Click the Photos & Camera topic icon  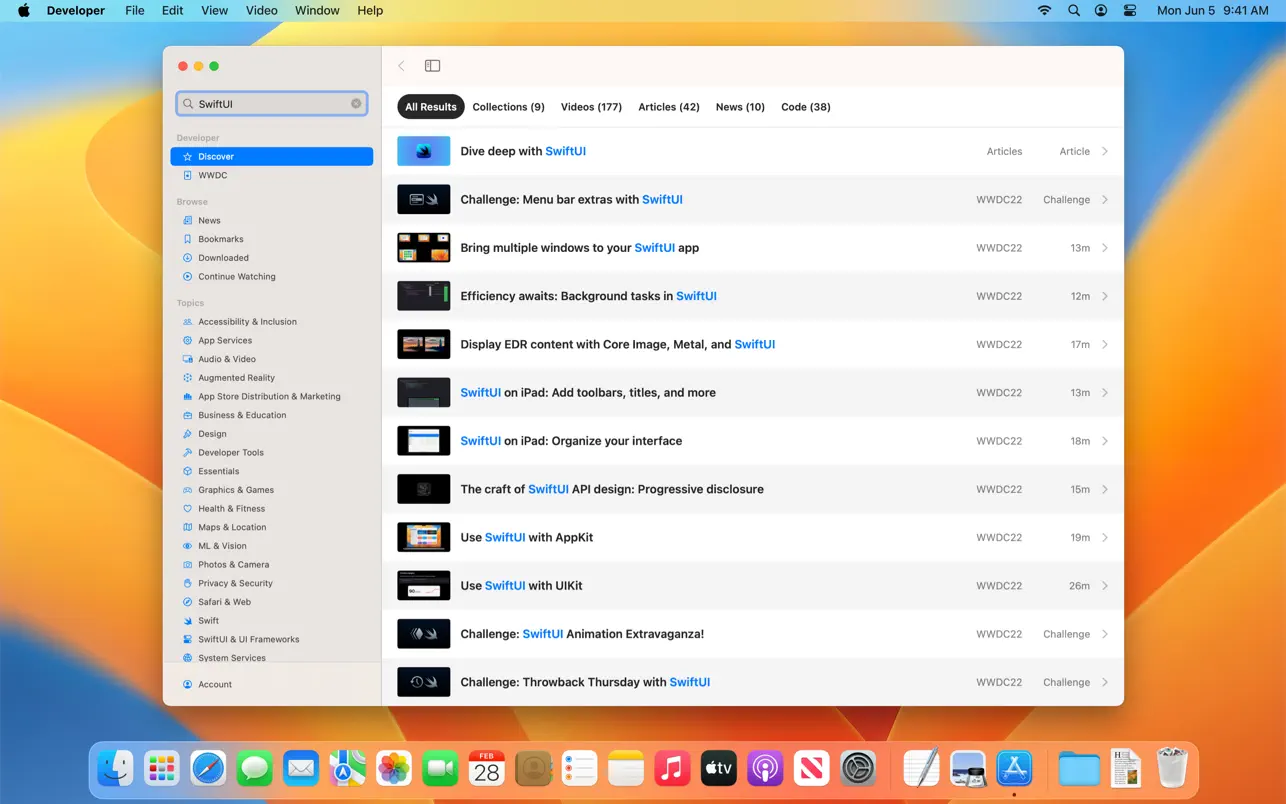click(187, 564)
